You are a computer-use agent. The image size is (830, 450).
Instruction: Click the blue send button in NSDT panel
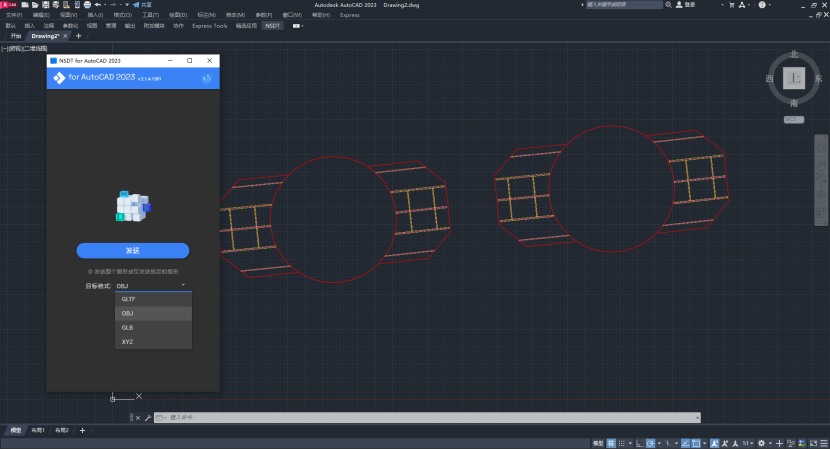pos(133,250)
